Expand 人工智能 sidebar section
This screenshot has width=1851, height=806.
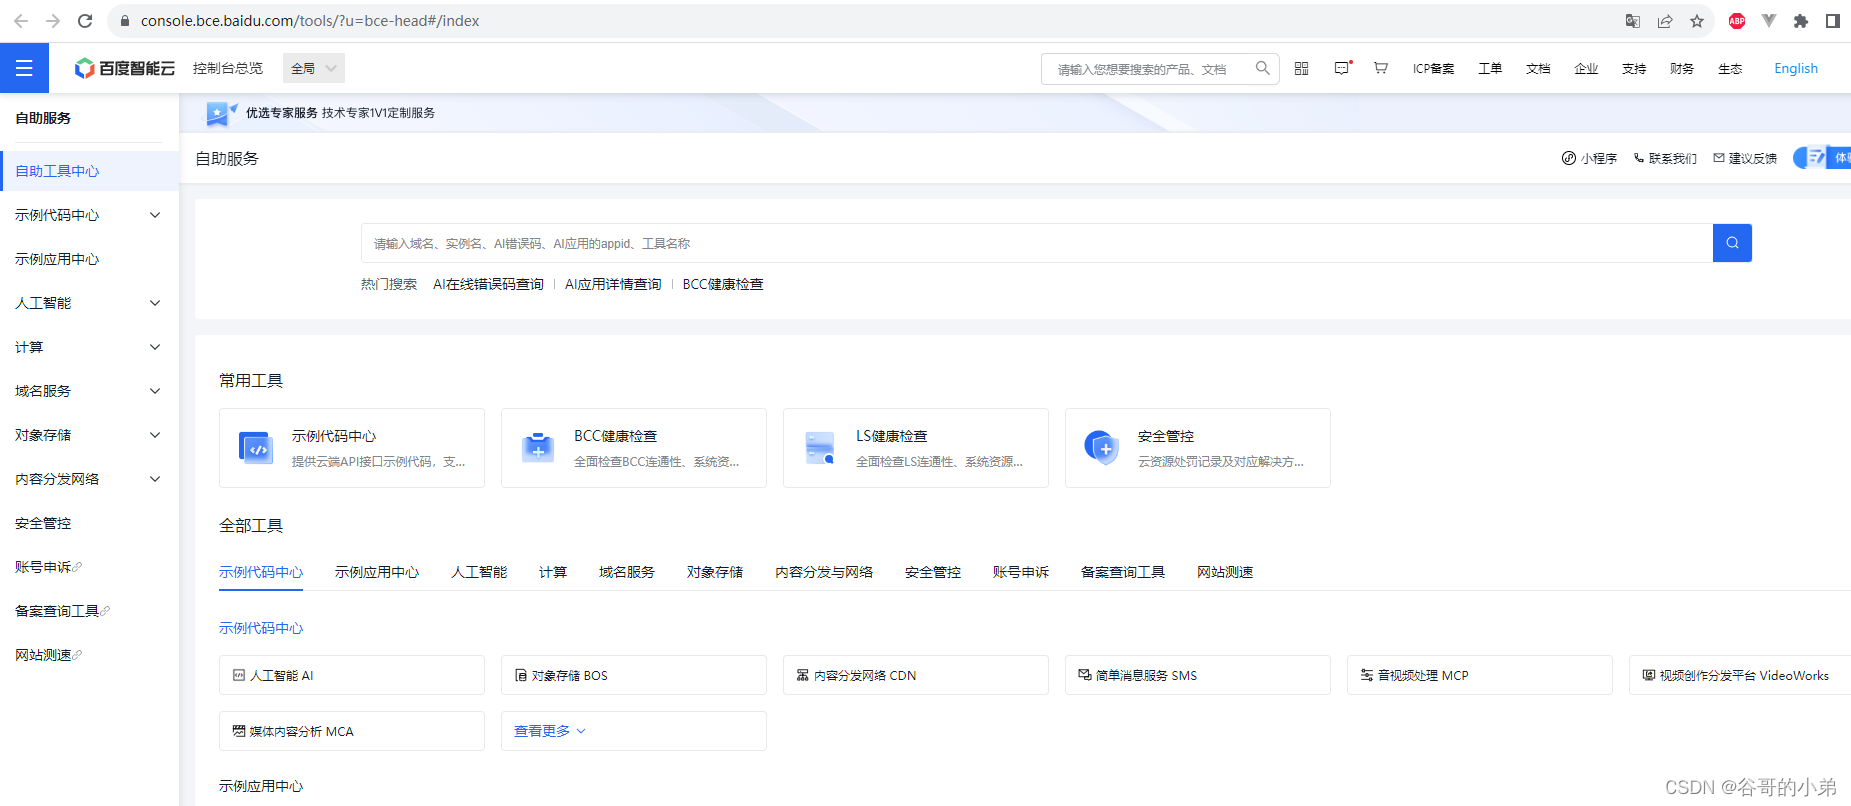pos(155,303)
